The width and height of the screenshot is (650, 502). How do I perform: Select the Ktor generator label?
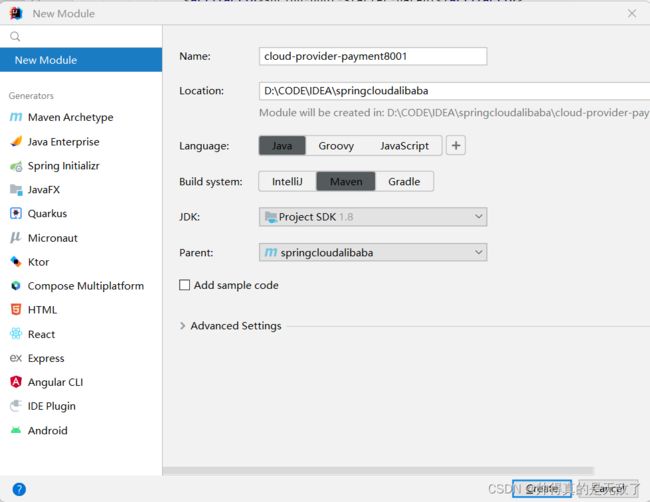coord(38,262)
